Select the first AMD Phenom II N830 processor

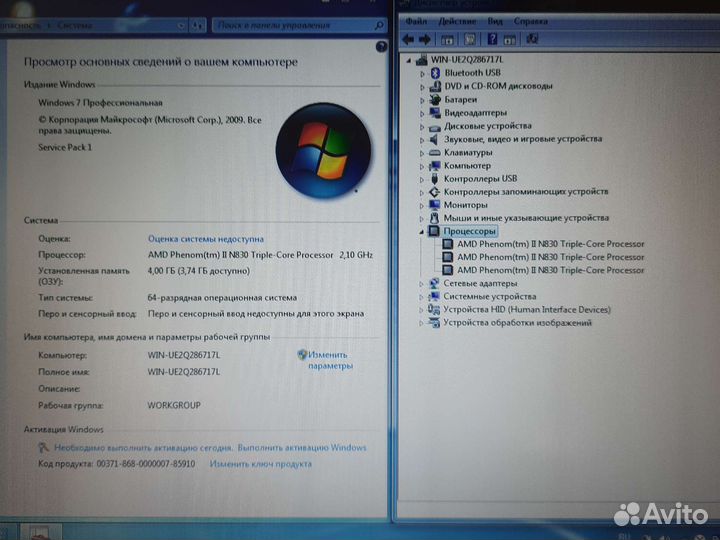point(550,244)
